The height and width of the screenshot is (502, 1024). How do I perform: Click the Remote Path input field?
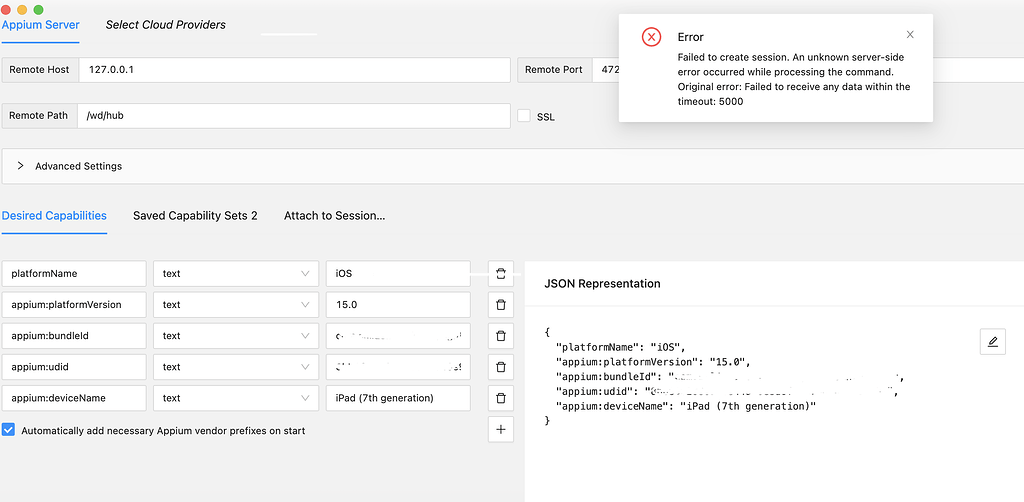(x=294, y=115)
